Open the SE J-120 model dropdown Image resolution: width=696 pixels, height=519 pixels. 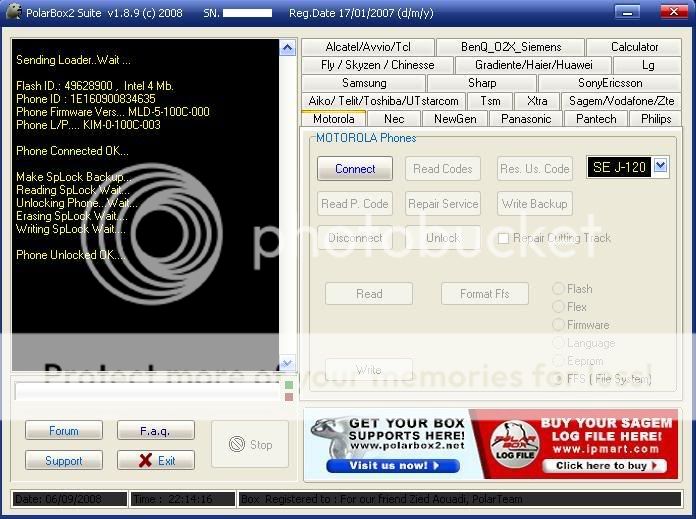point(660,166)
